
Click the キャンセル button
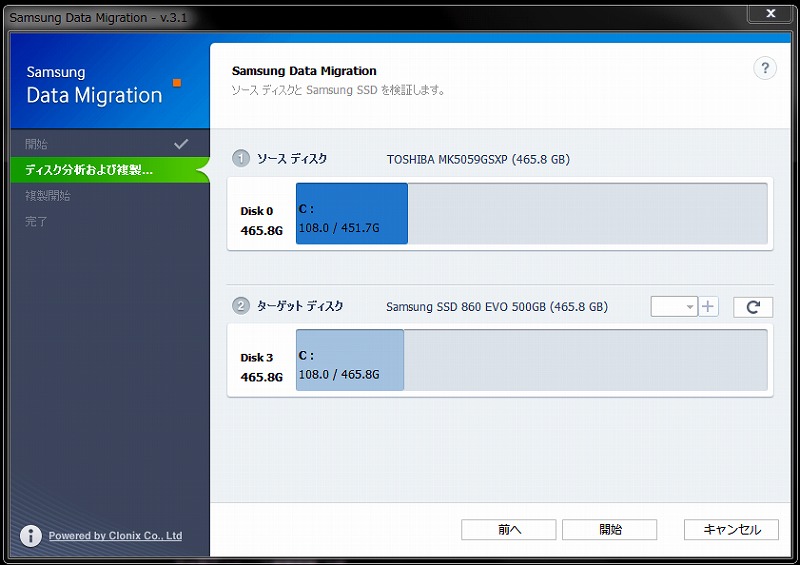tap(731, 530)
